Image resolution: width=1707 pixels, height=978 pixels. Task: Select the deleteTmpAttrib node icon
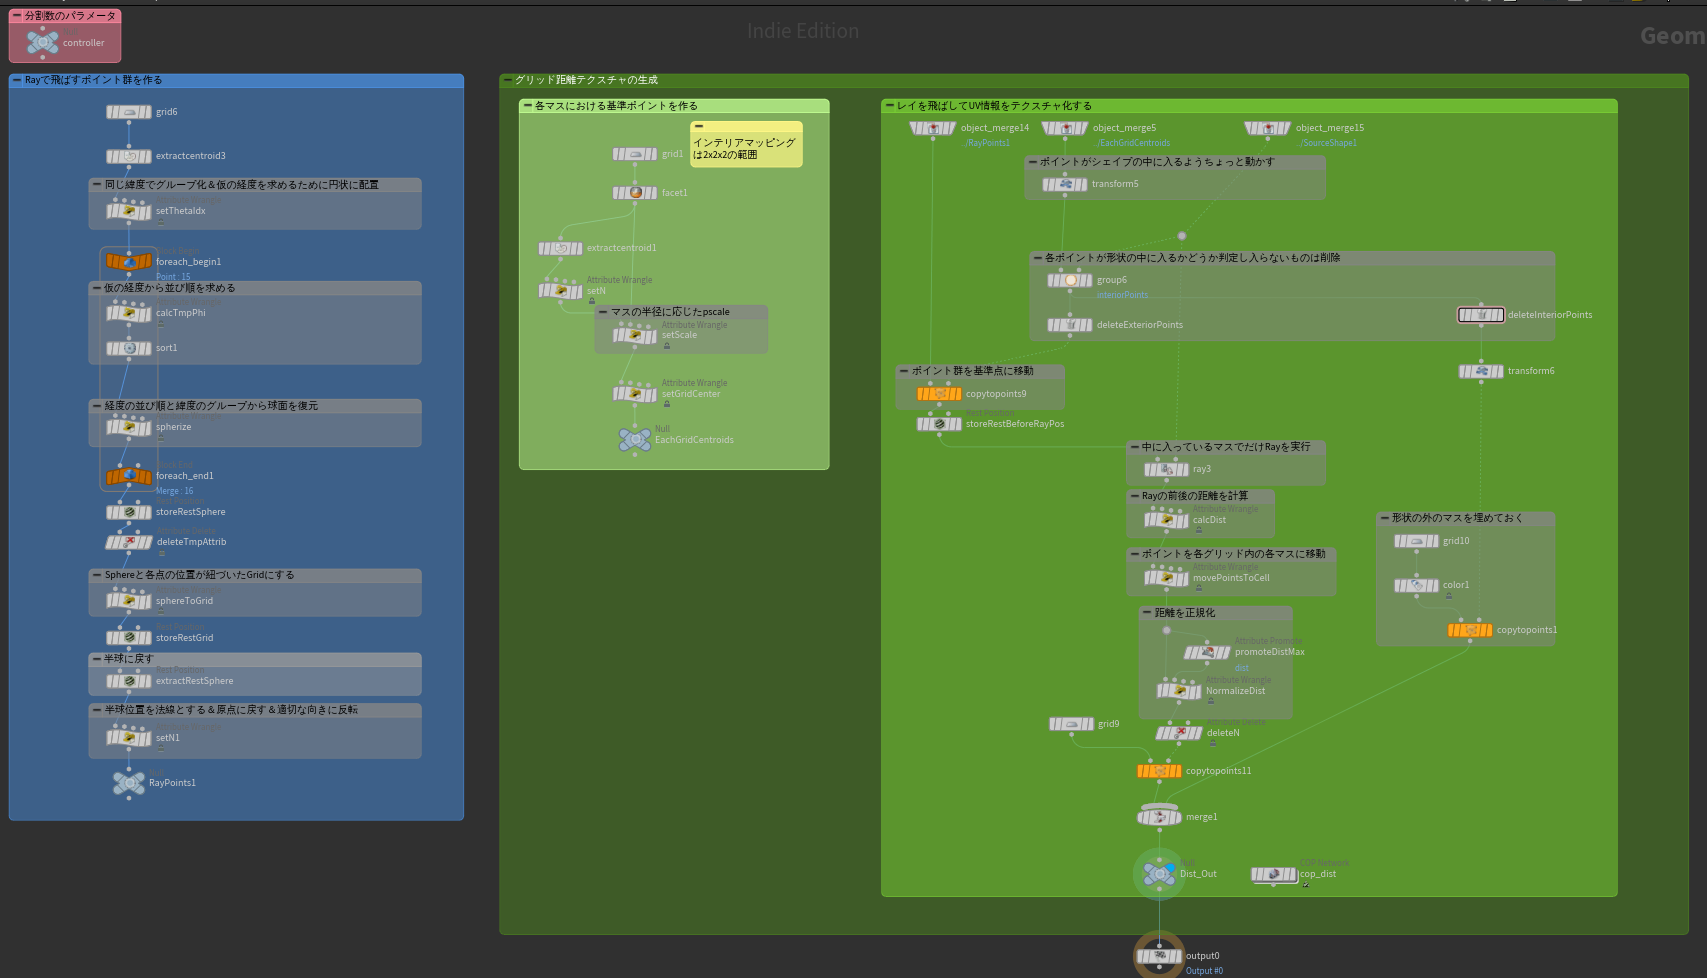coord(129,542)
